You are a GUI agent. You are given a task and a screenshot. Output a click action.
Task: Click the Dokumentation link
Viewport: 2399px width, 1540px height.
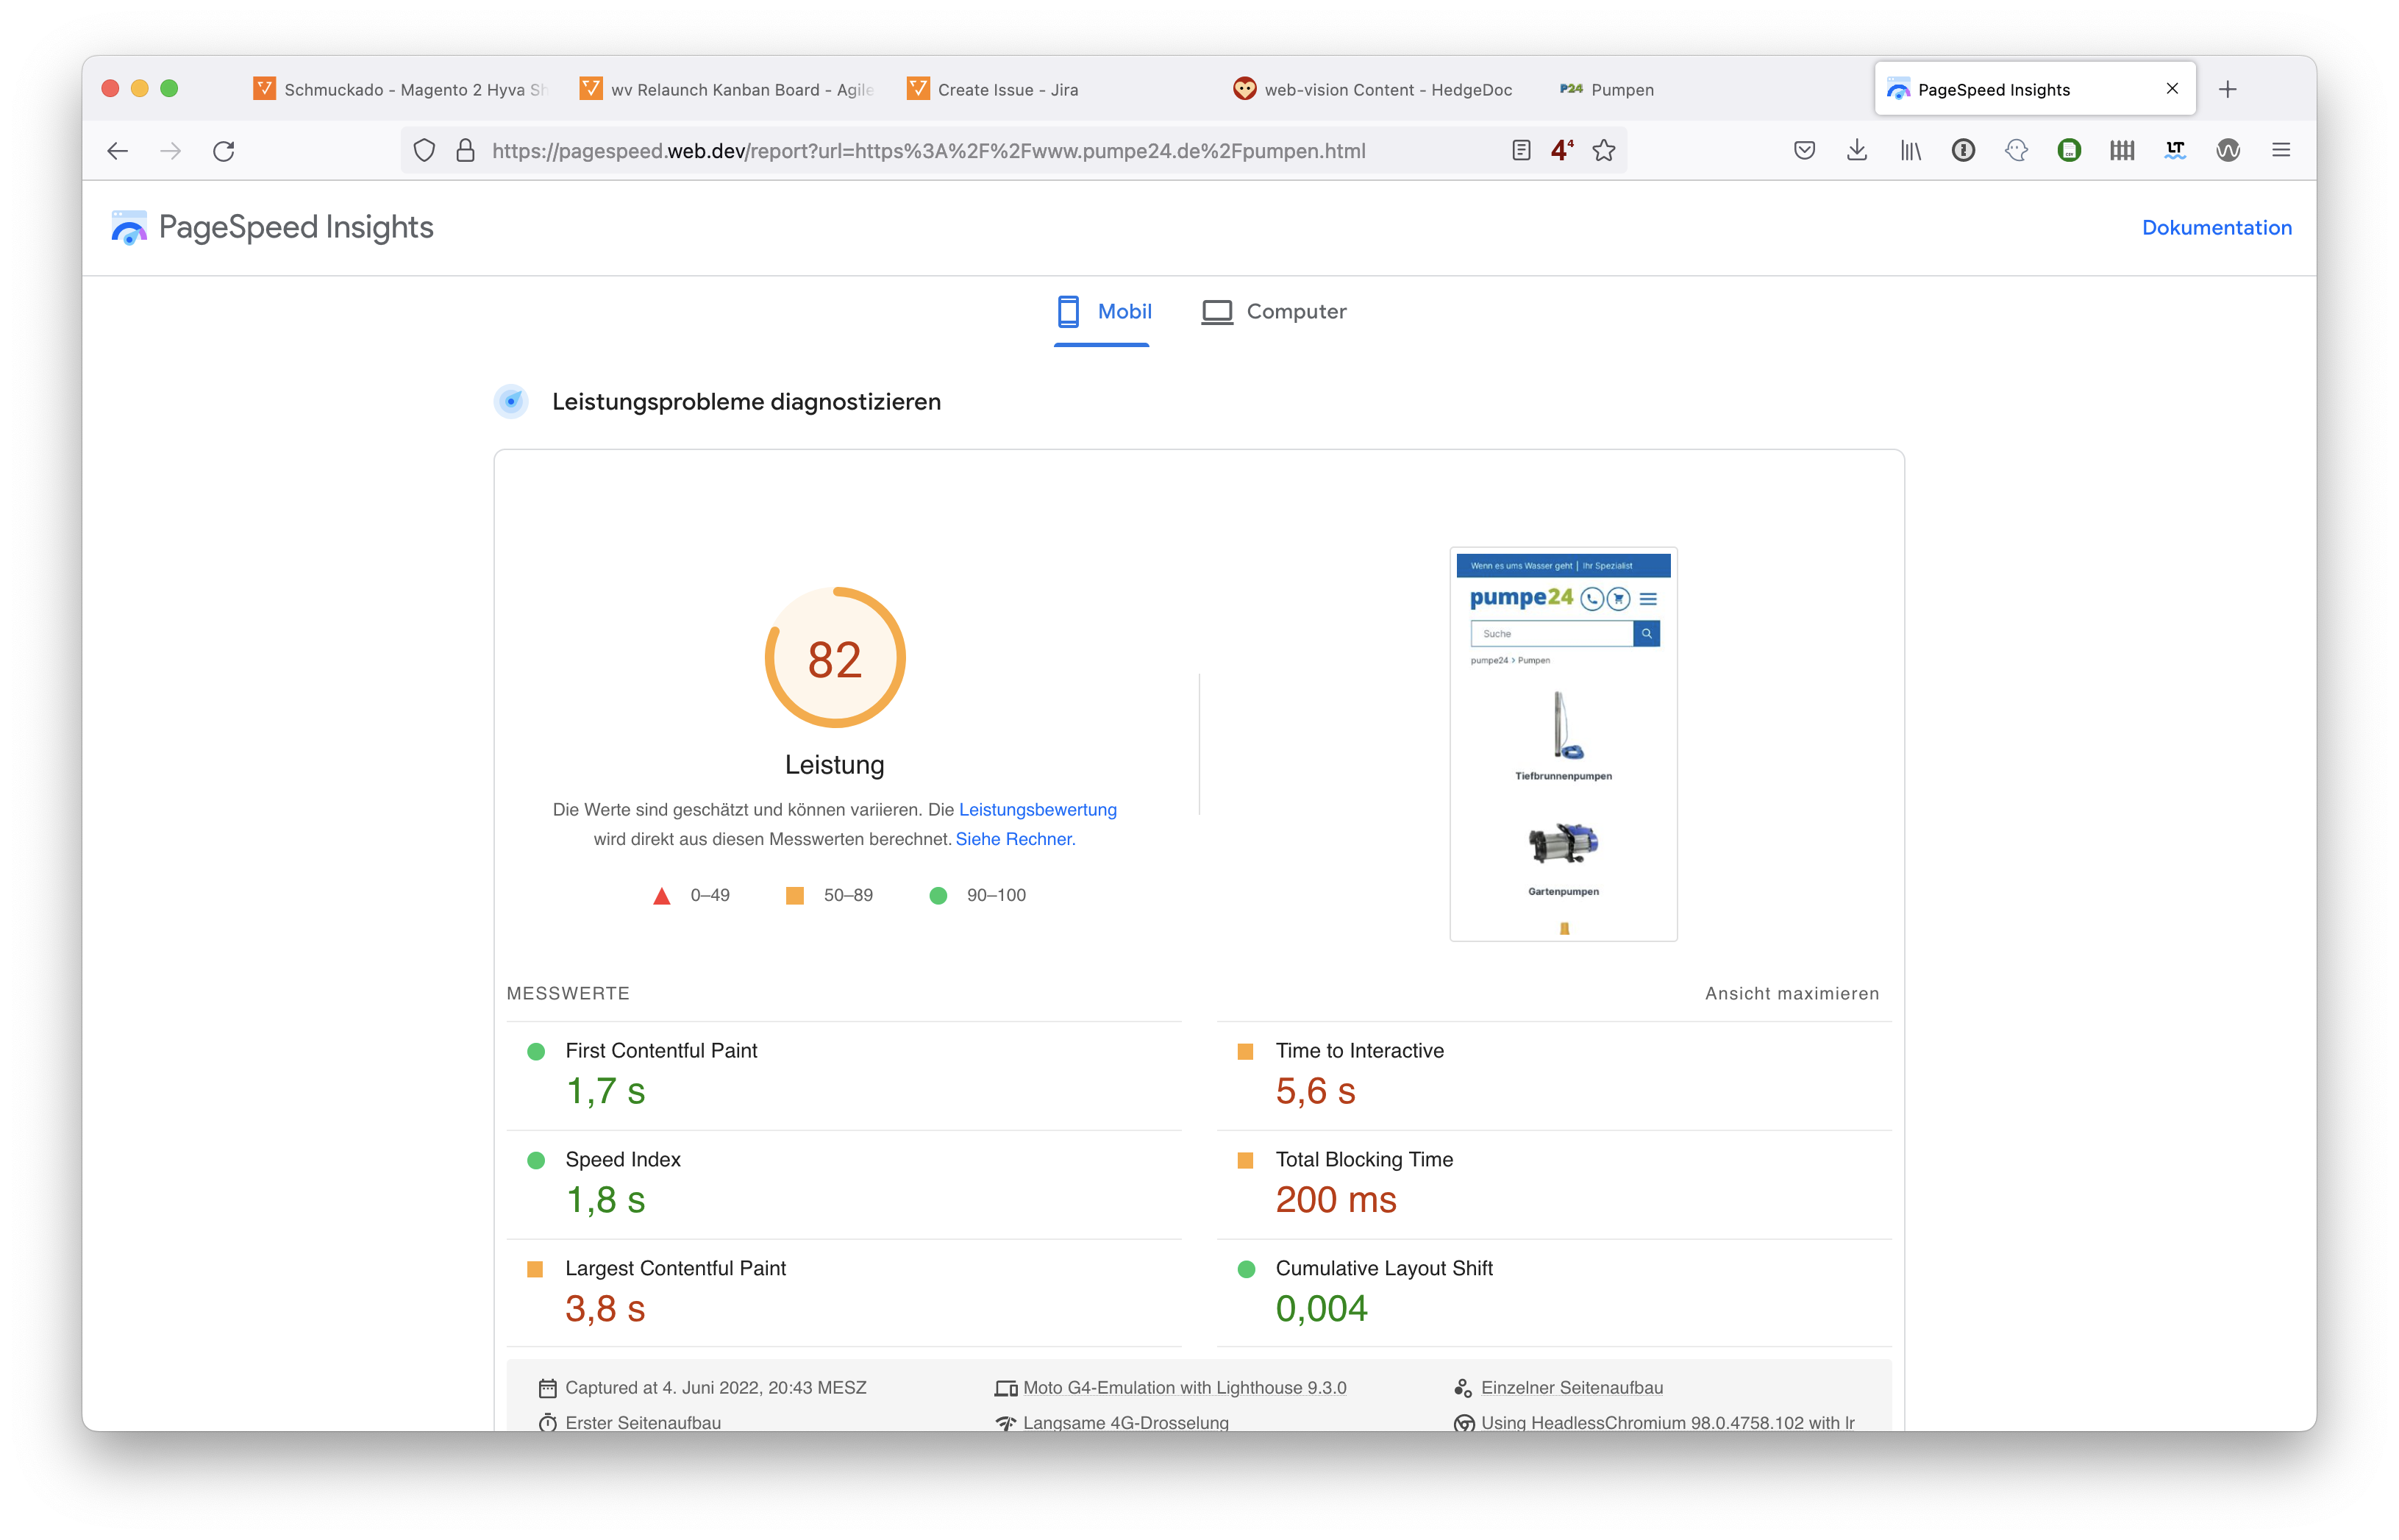2217,226
